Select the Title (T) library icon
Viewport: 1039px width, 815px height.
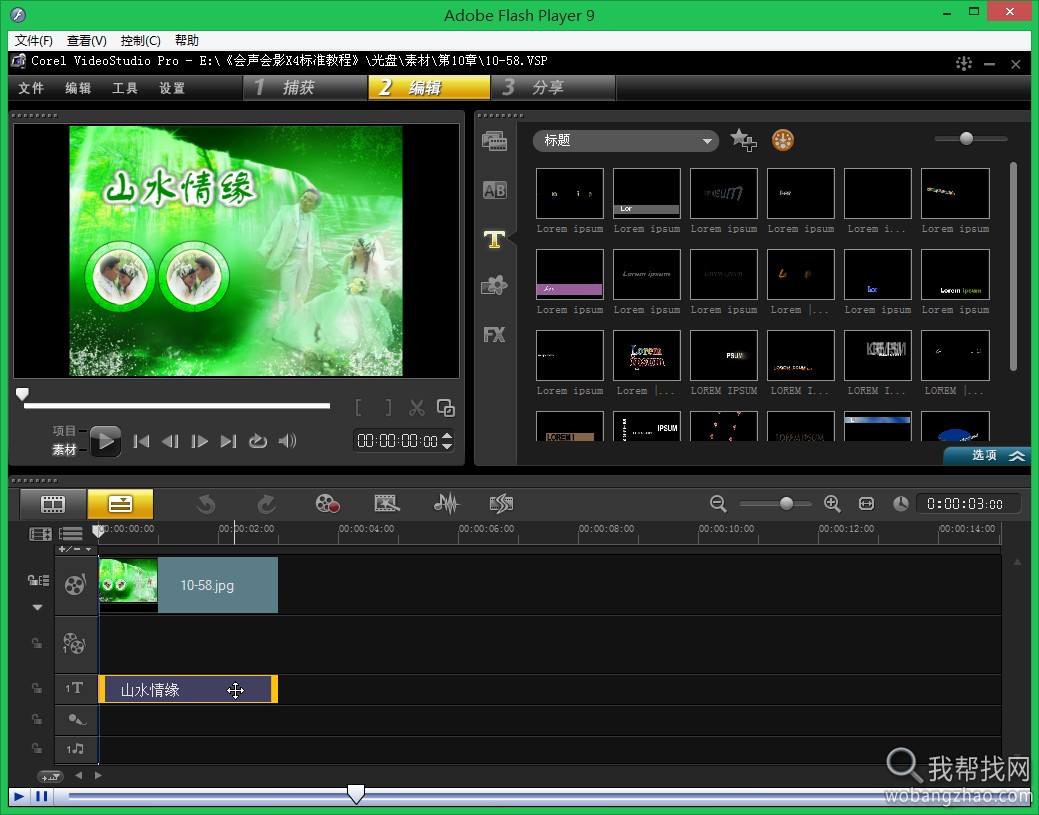tap(494, 239)
